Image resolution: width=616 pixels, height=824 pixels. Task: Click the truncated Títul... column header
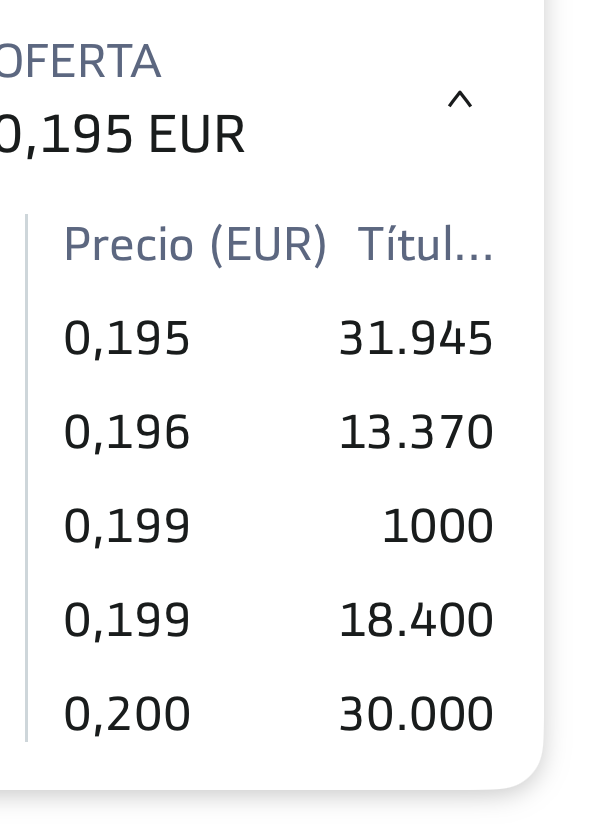pyautogui.click(x=425, y=243)
